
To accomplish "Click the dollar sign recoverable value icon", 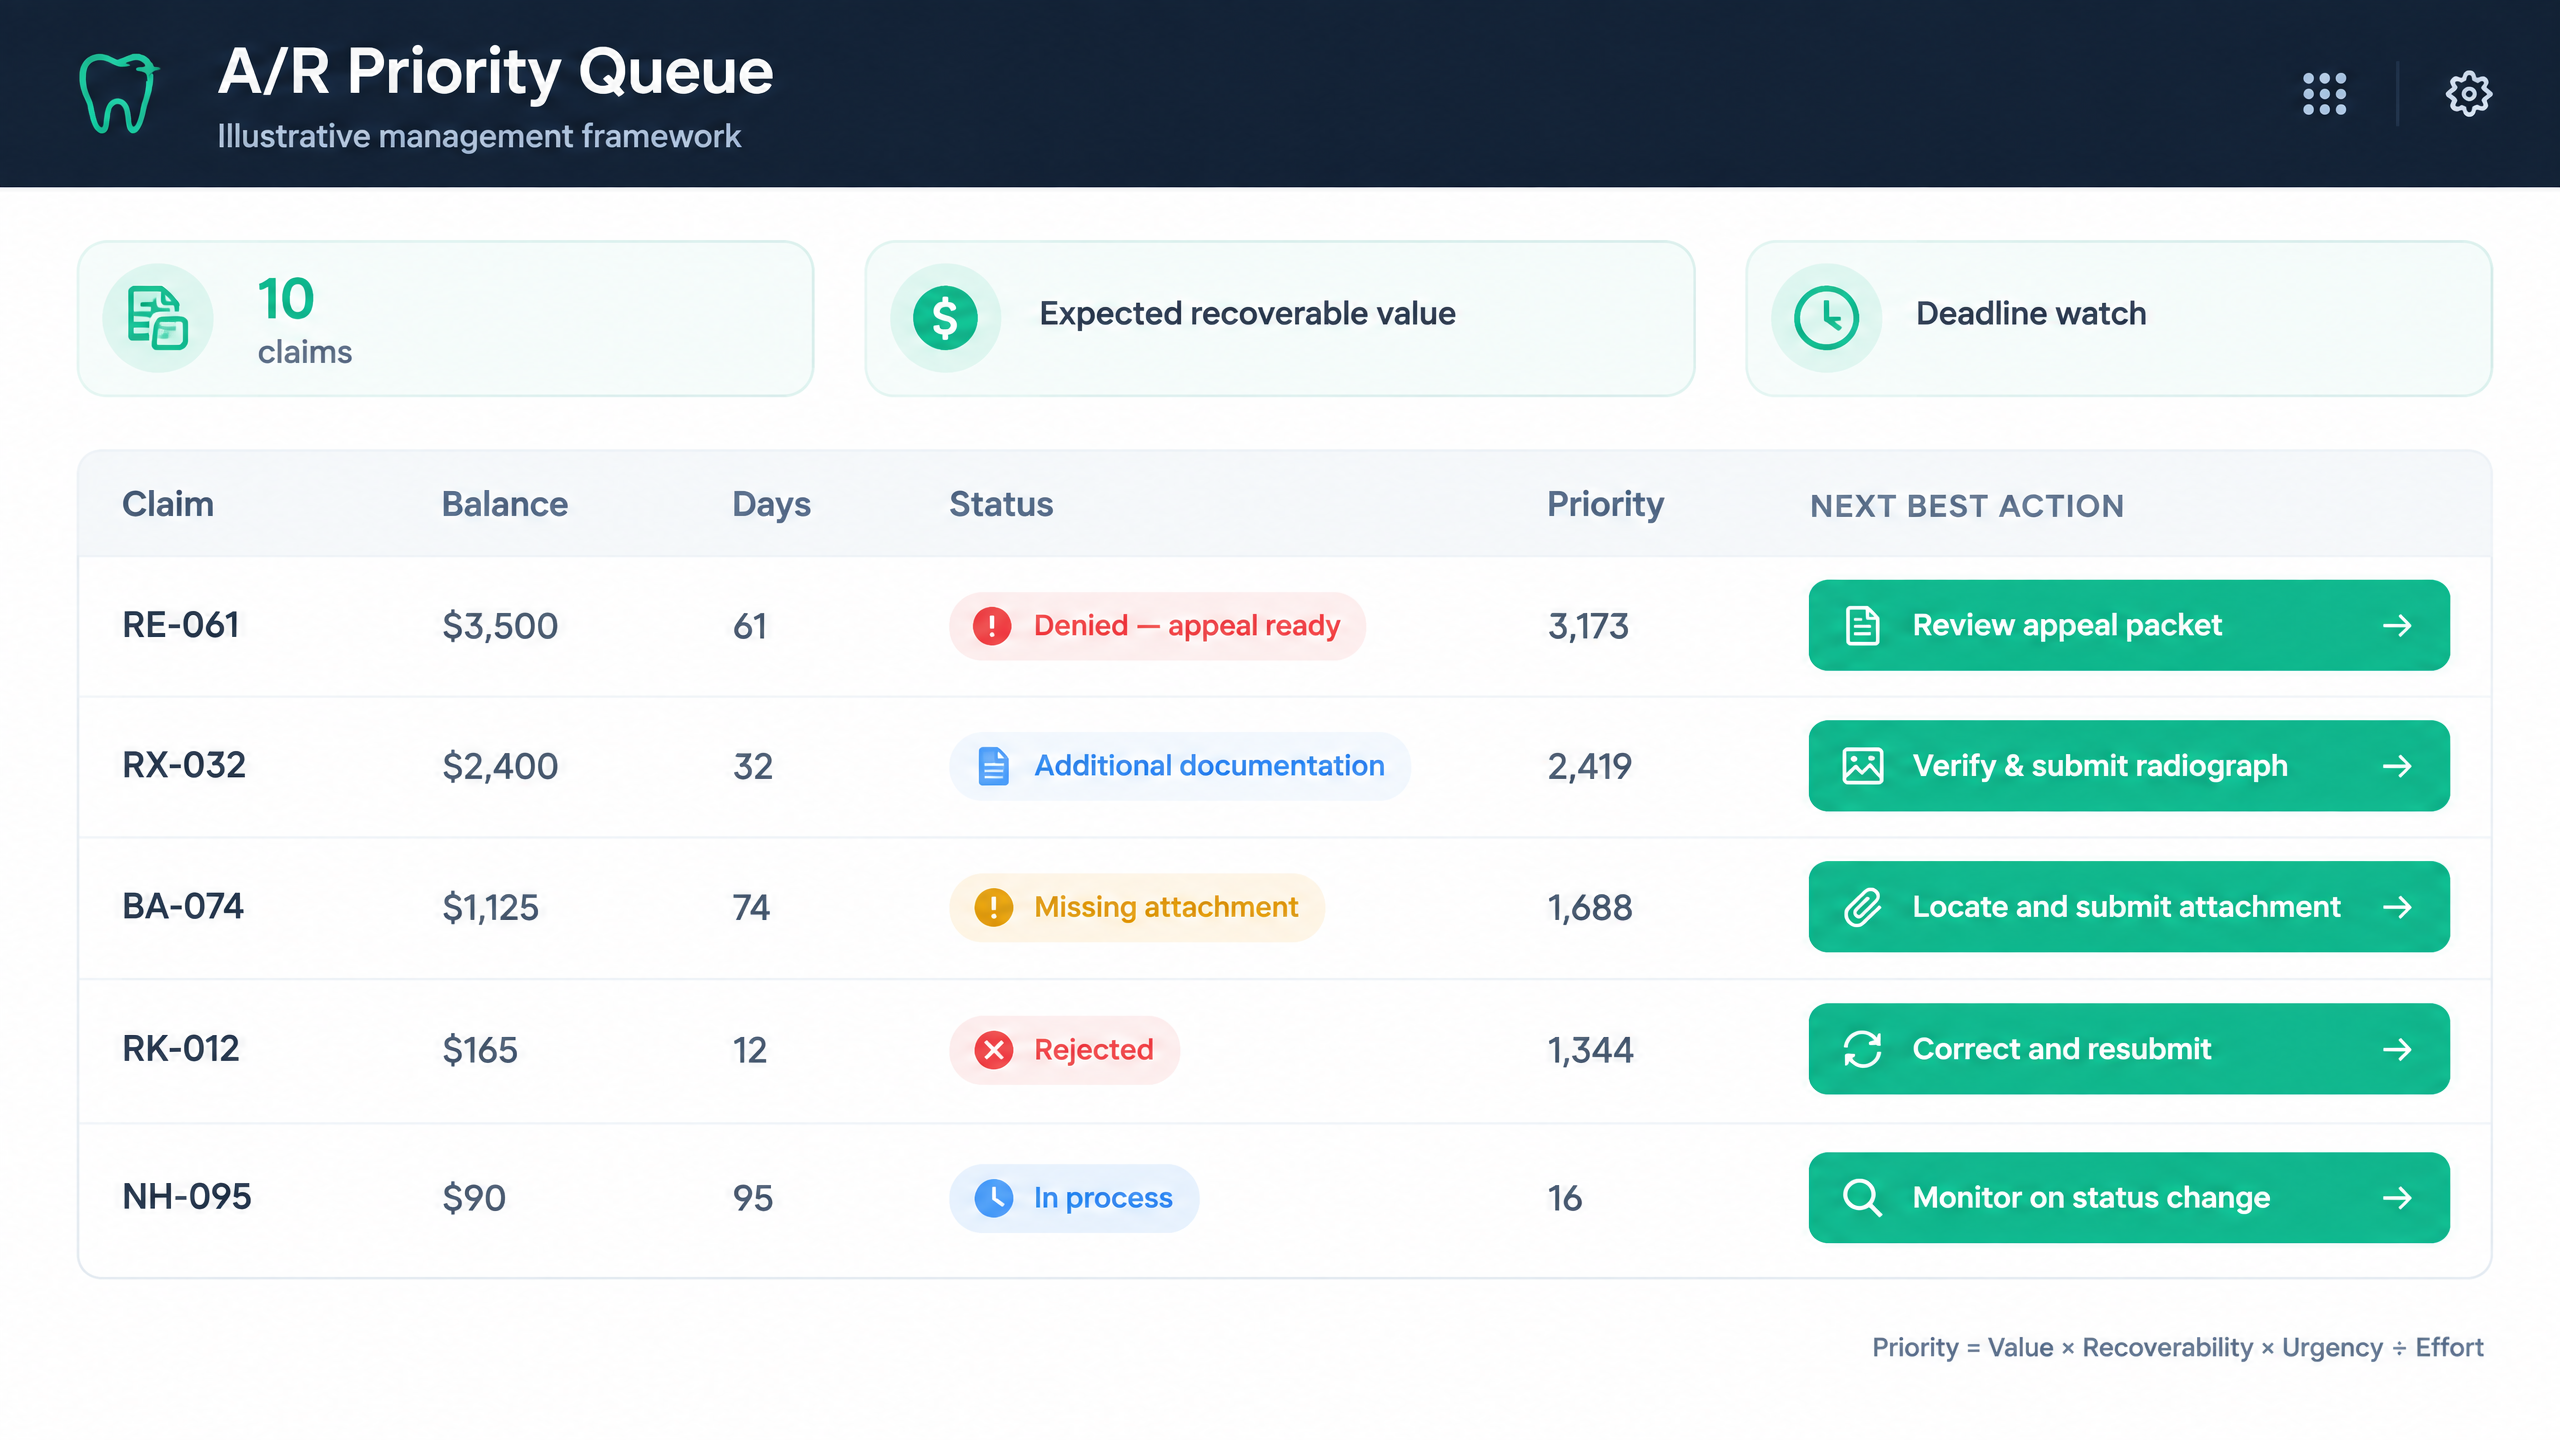I will pos(945,318).
